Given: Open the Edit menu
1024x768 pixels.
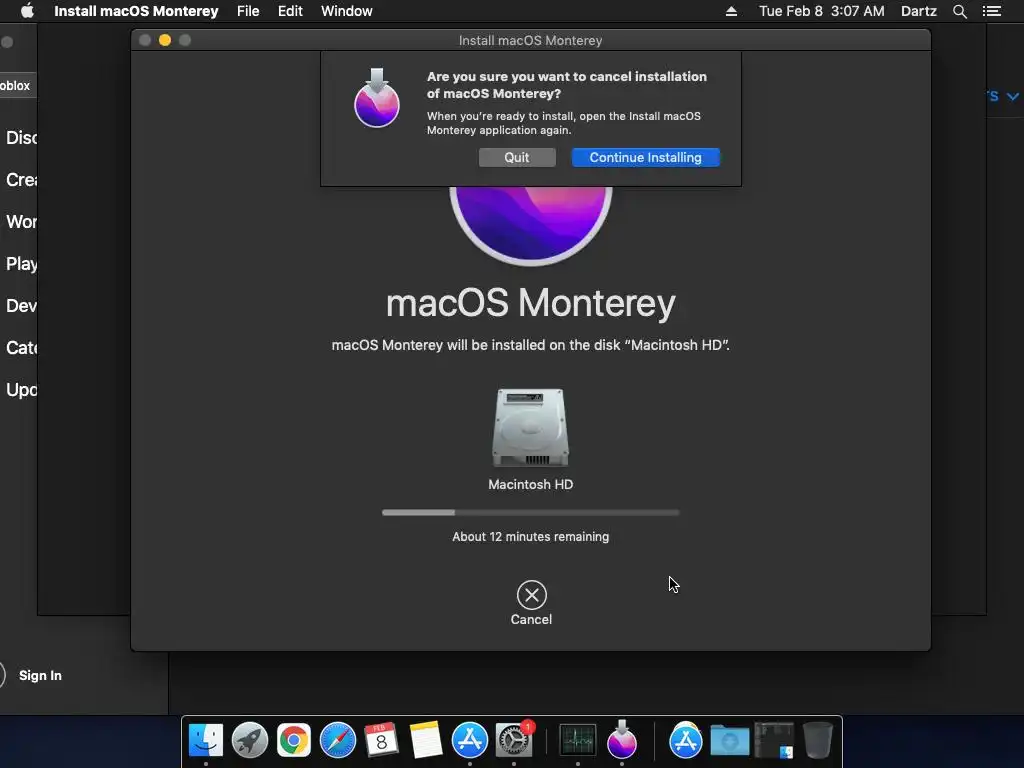Looking at the screenshot, I should [290, 11].
